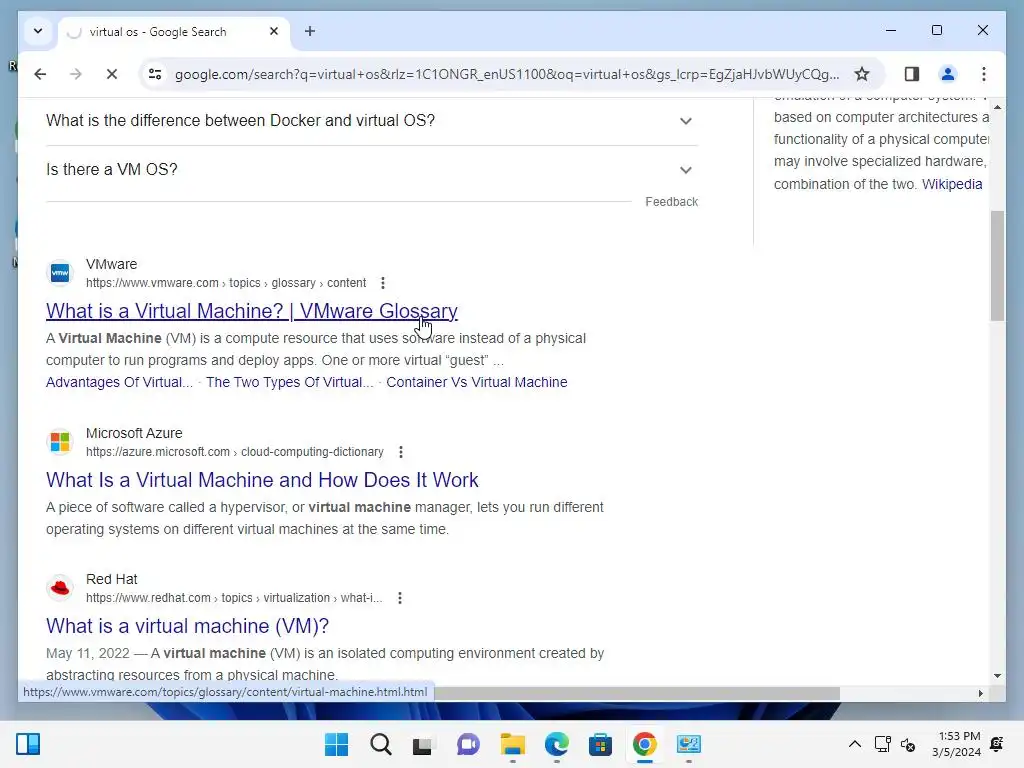Close the 'virtual os - Google Search' tab

(274, 31)
